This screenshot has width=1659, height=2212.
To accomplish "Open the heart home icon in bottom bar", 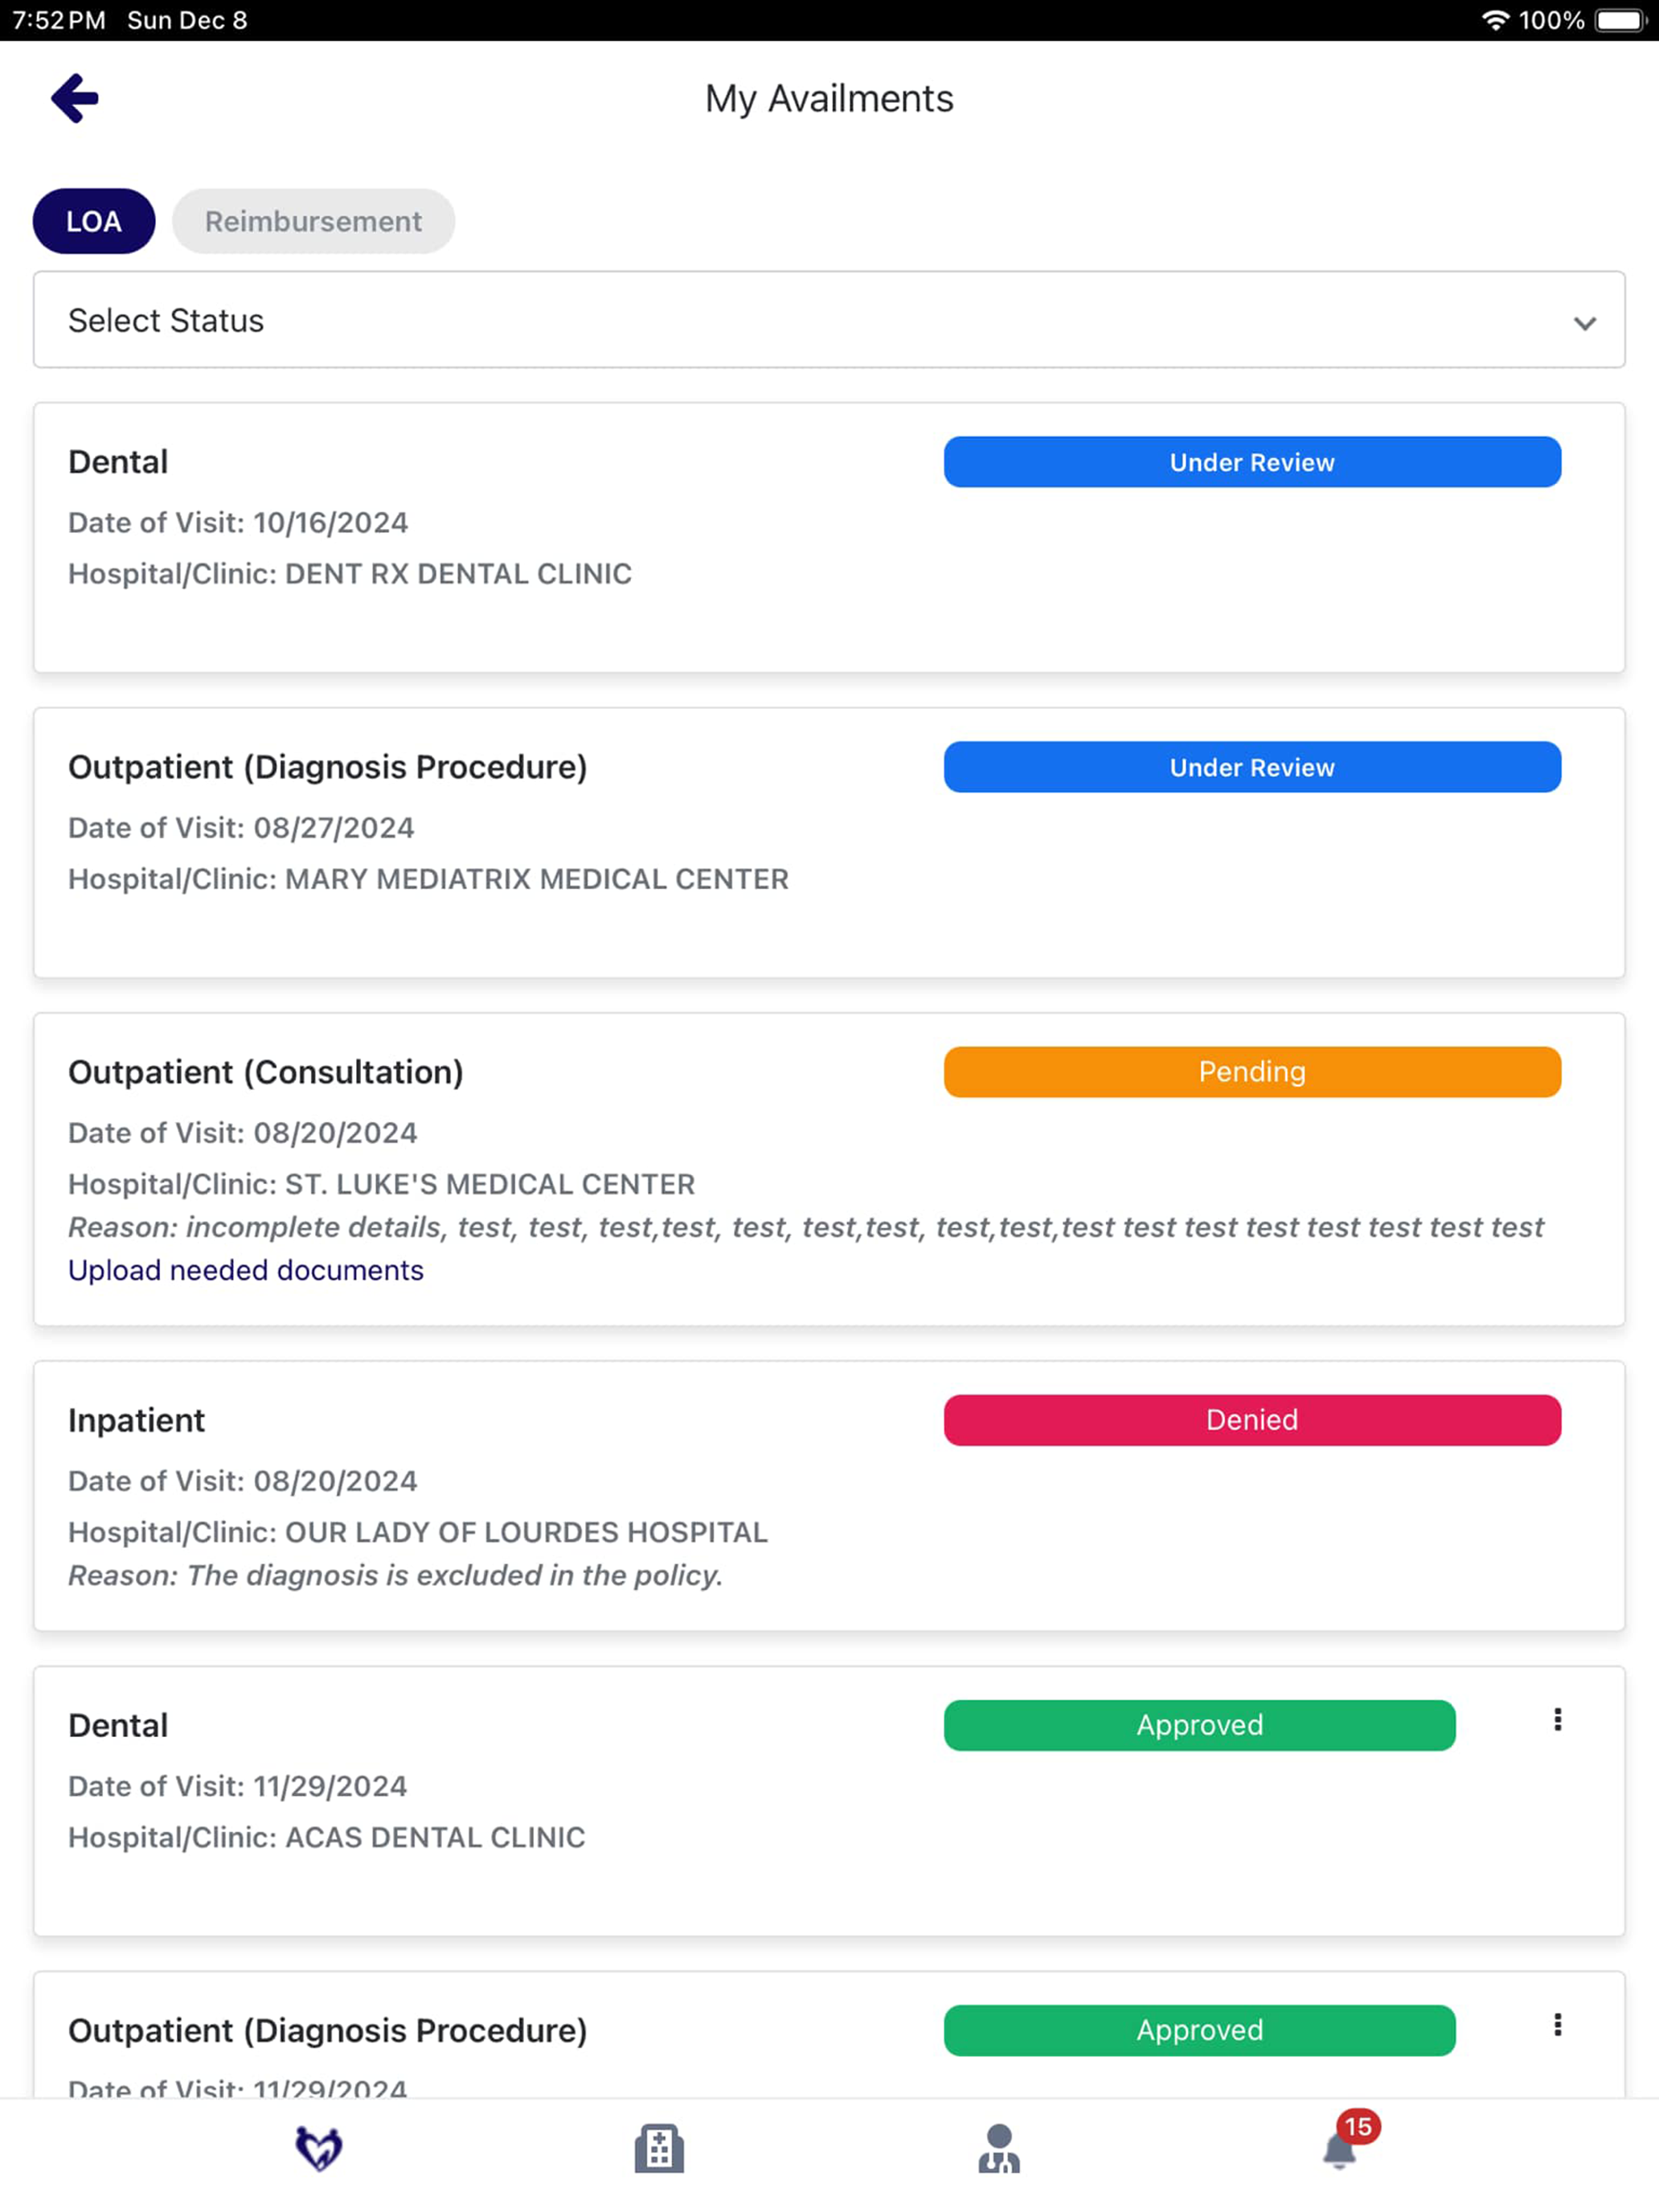I will [x=319, y=2148].
